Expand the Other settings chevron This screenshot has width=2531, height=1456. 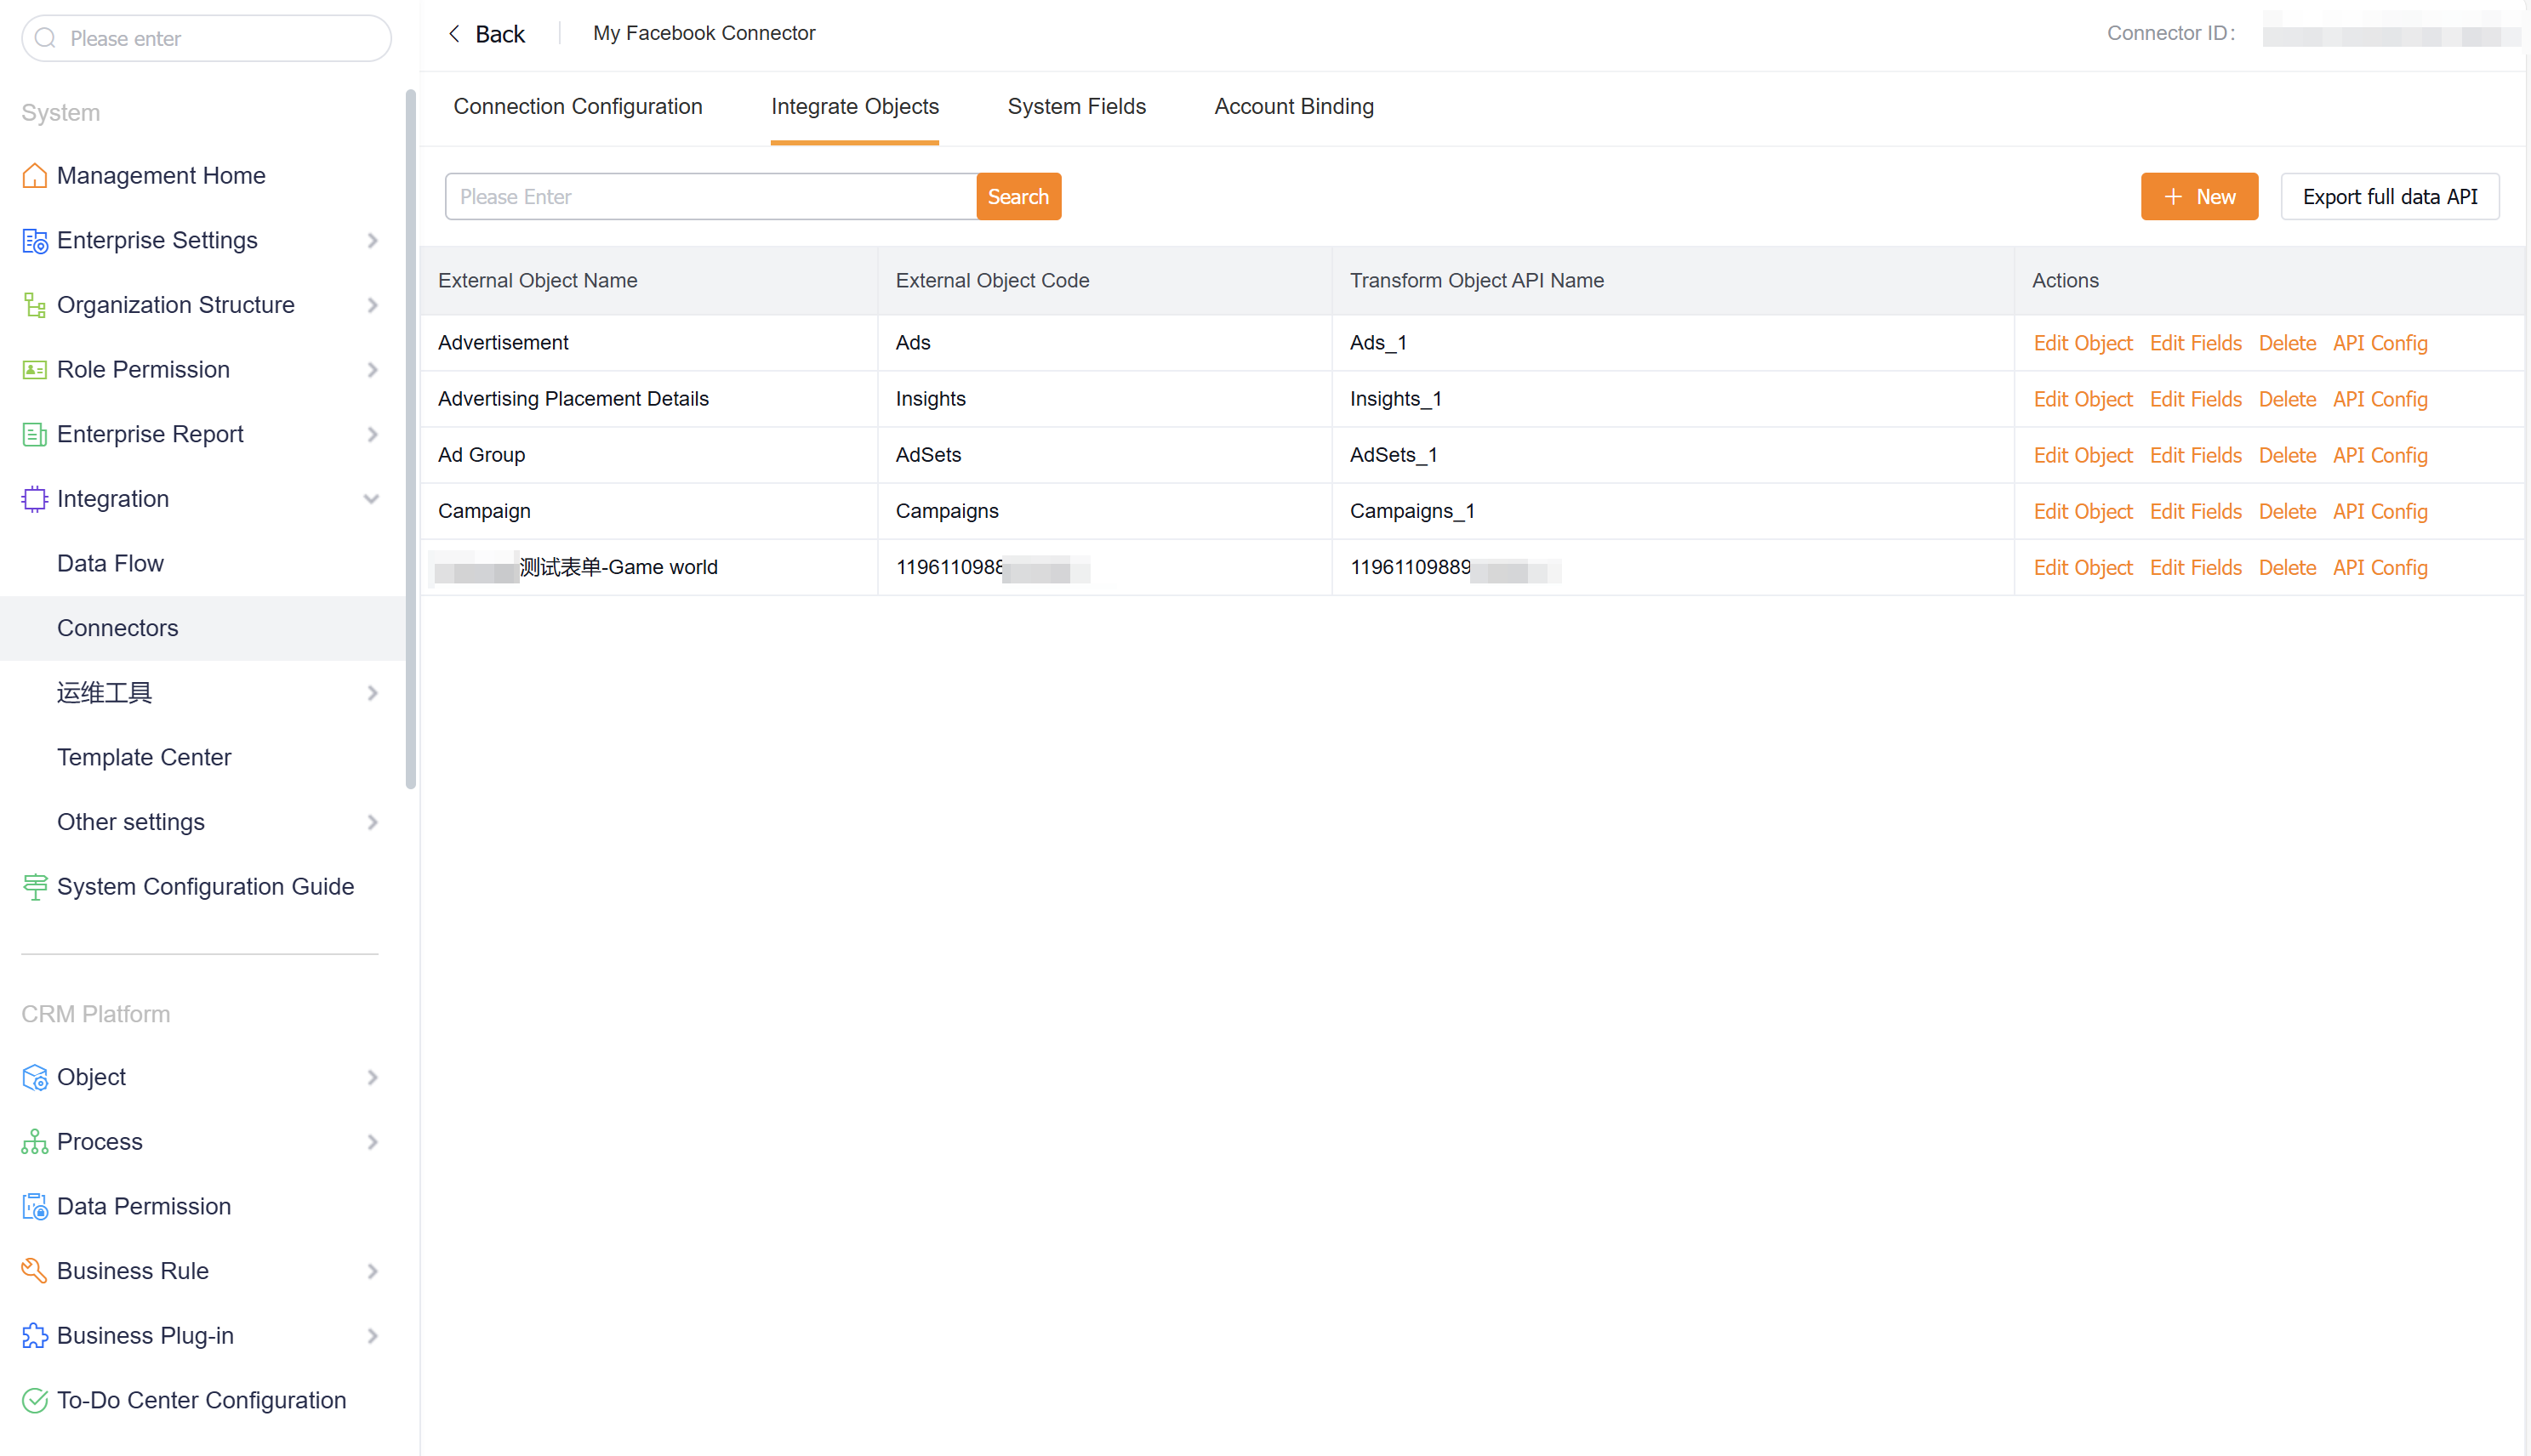tap(372, 823)
